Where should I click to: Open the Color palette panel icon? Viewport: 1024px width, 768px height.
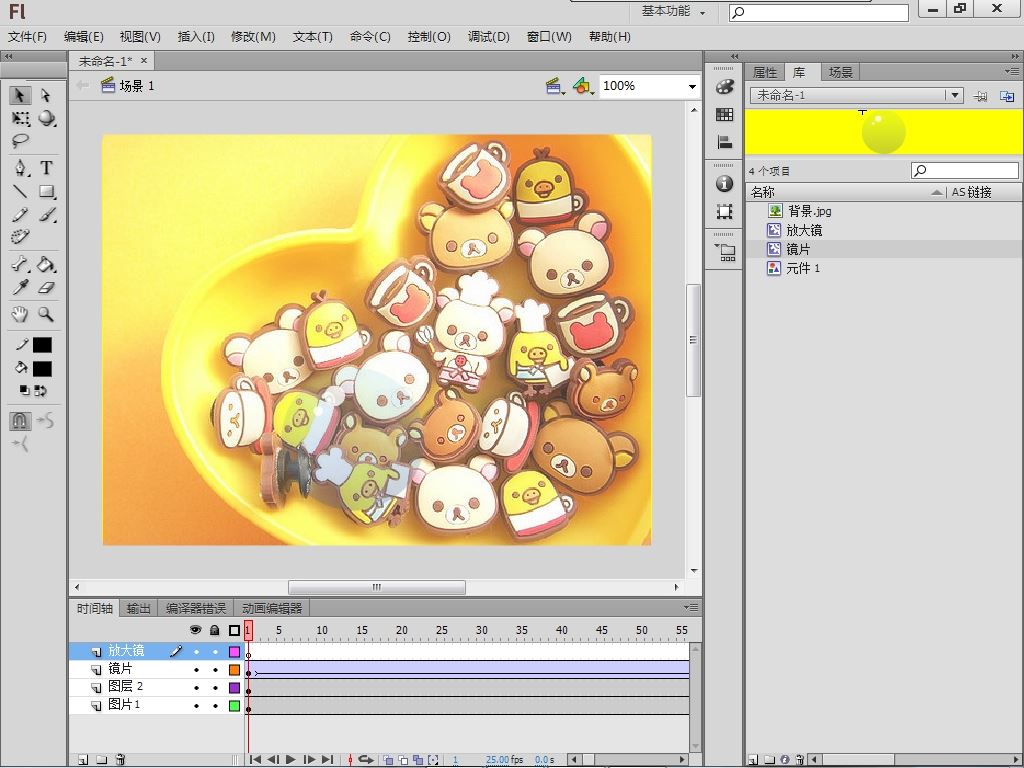(724, 87)
